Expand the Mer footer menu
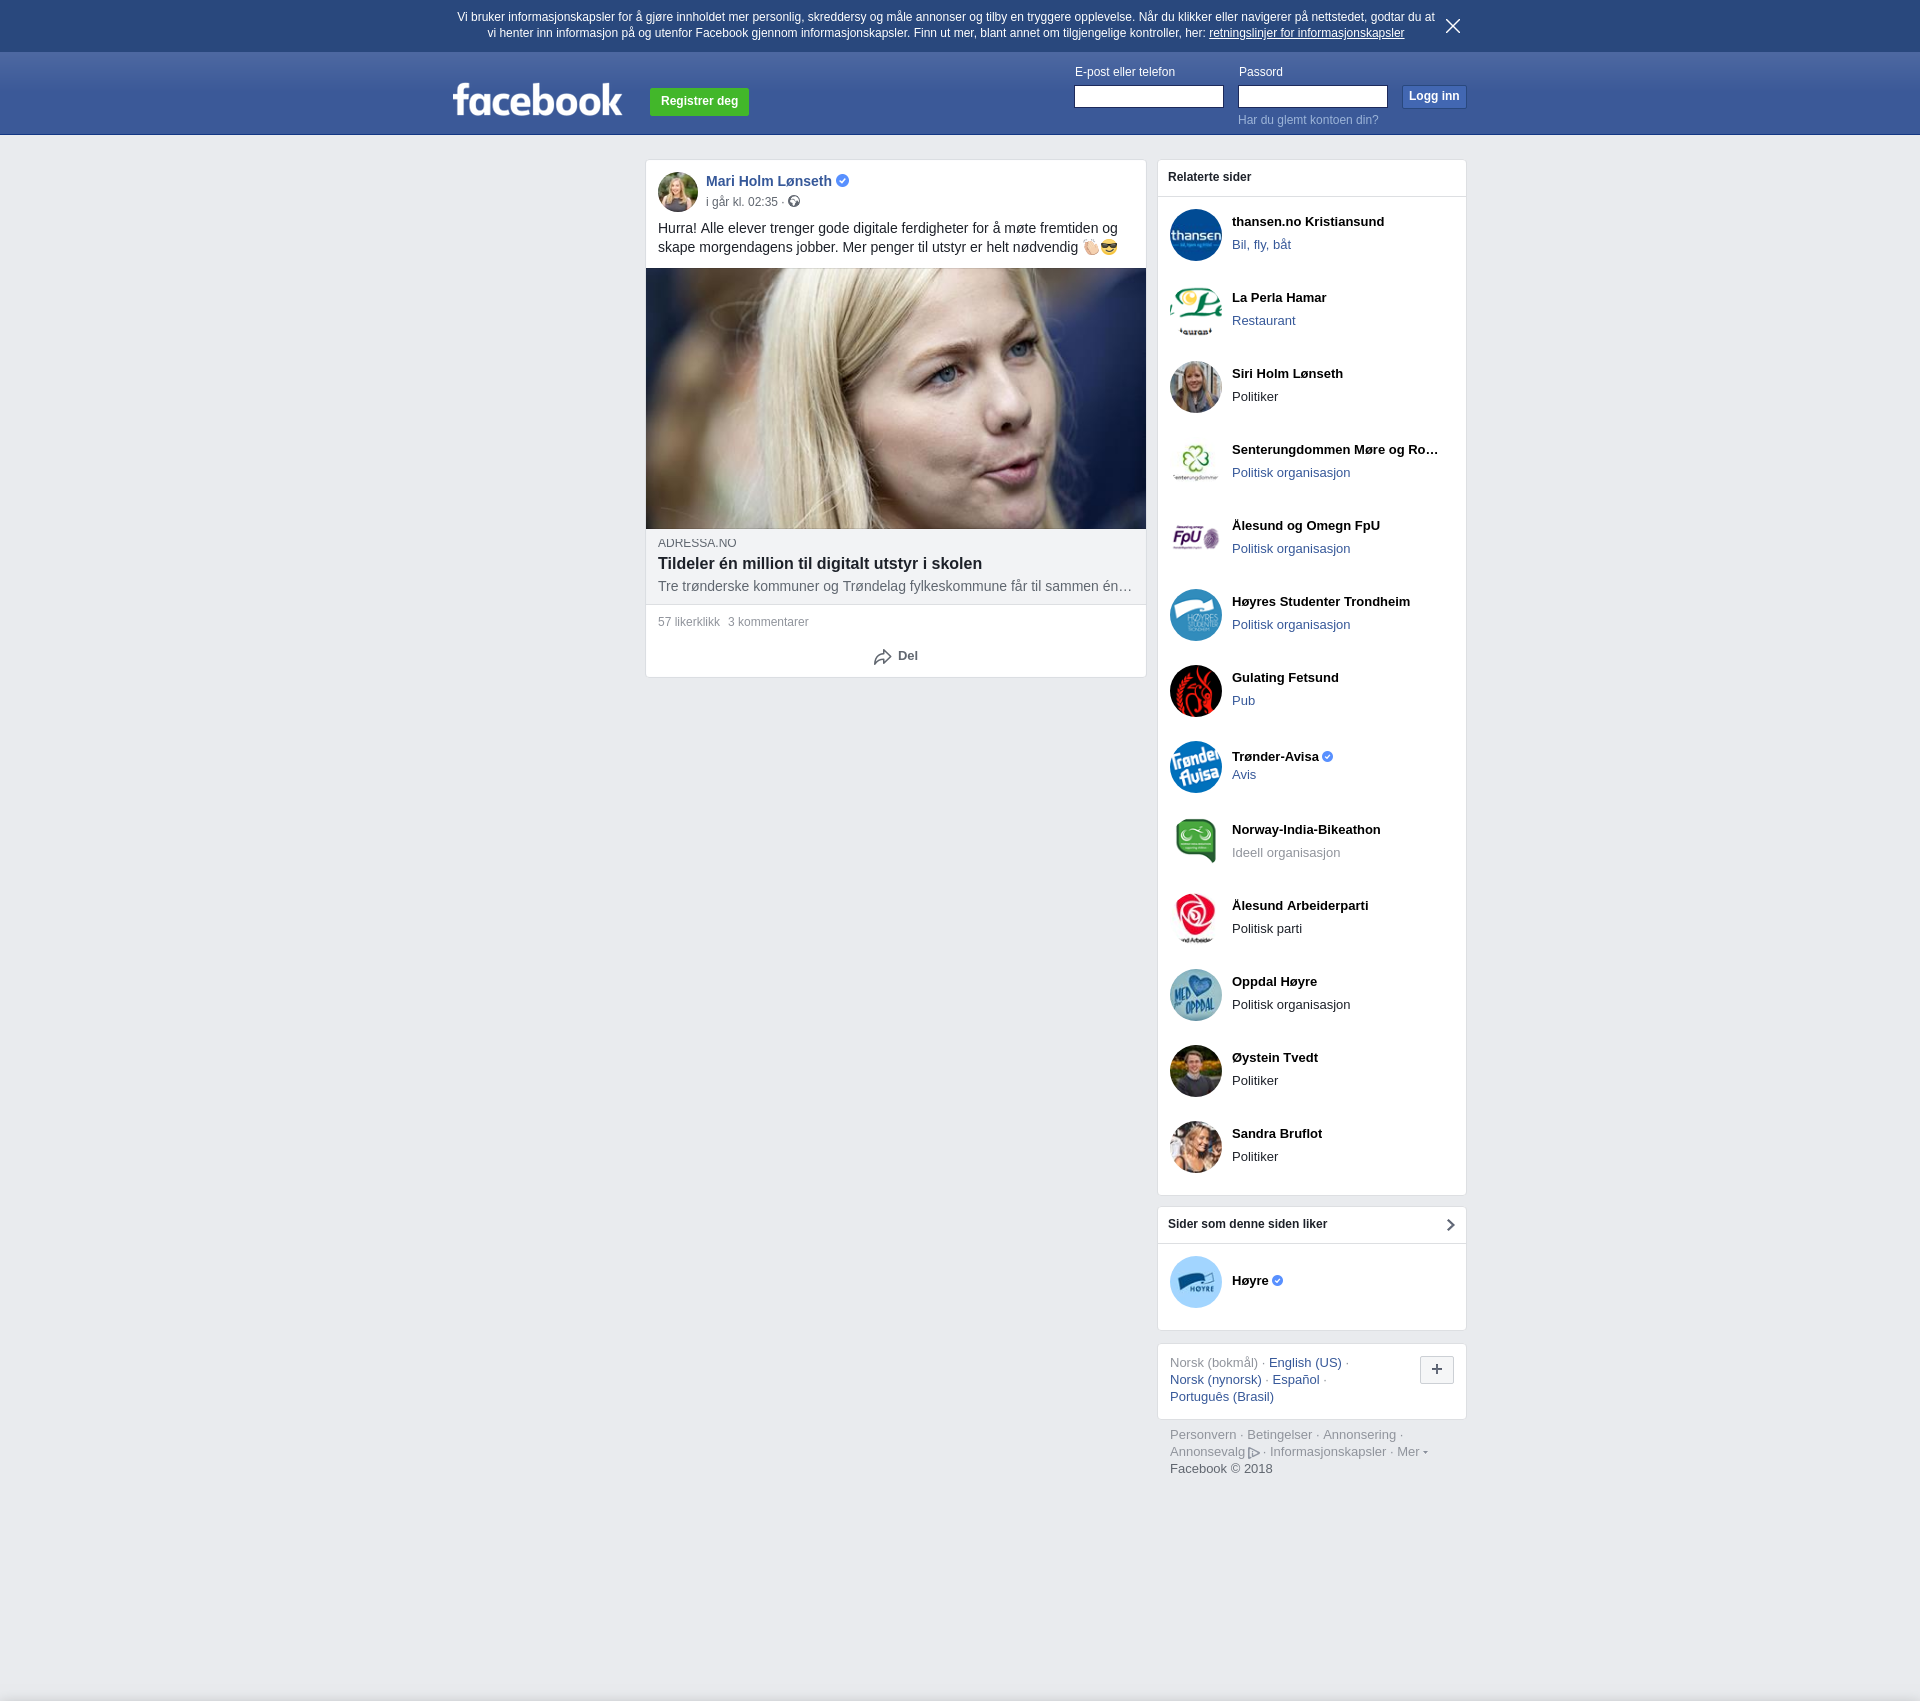This screenshot has width=1920, height=1701. point(1411,1452)
